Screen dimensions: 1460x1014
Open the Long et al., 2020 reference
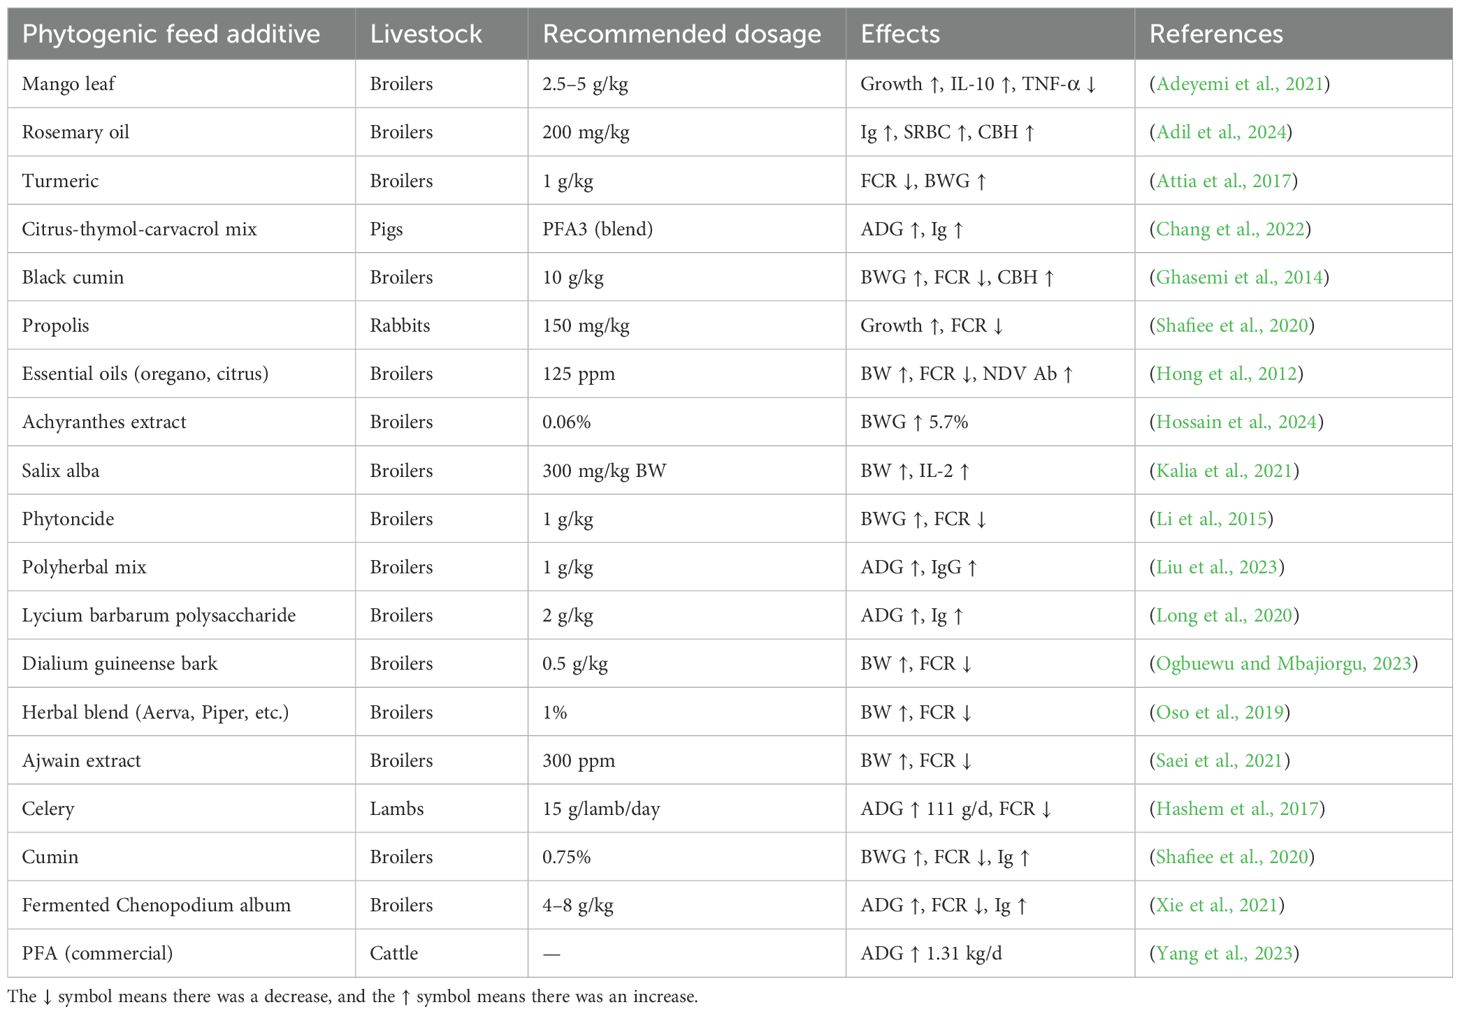click(1223, 615)
